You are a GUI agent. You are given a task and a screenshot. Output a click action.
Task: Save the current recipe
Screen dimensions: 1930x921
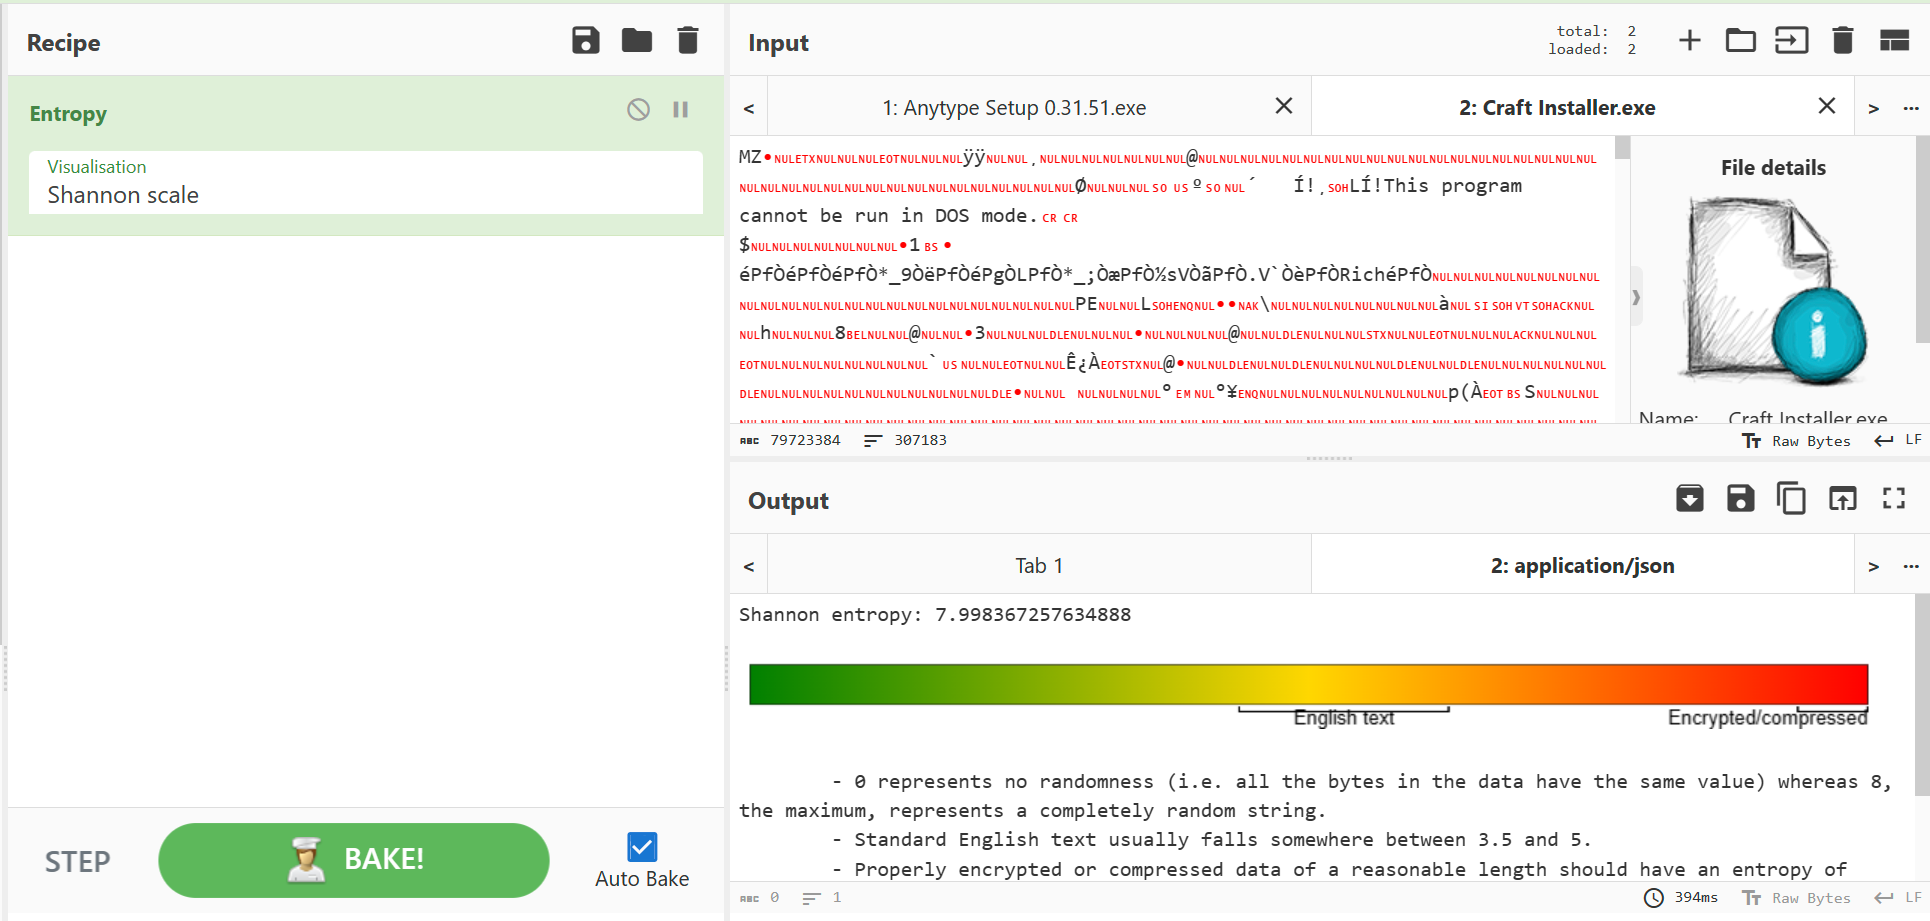point(585,41)
